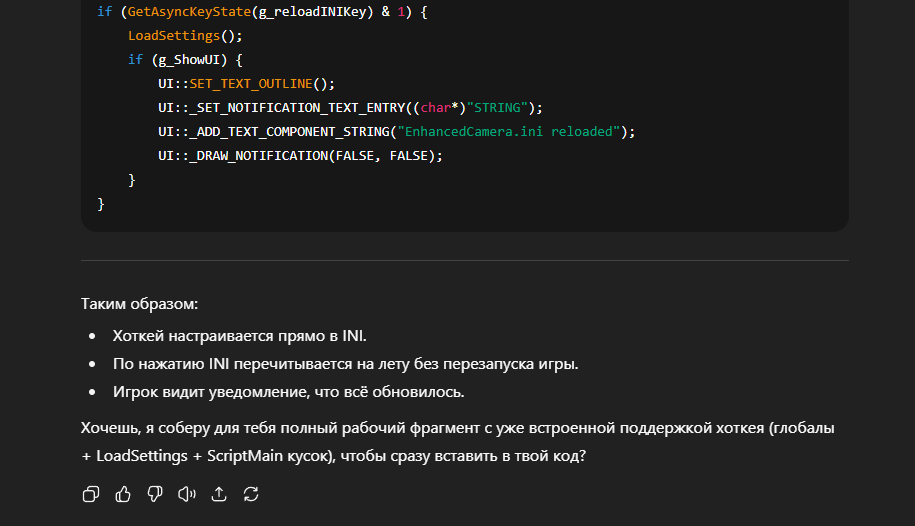Play the response with the speaker icon
Image resolution: width=915 pixels, height=526 pixels.
click(x=187, y=494)
